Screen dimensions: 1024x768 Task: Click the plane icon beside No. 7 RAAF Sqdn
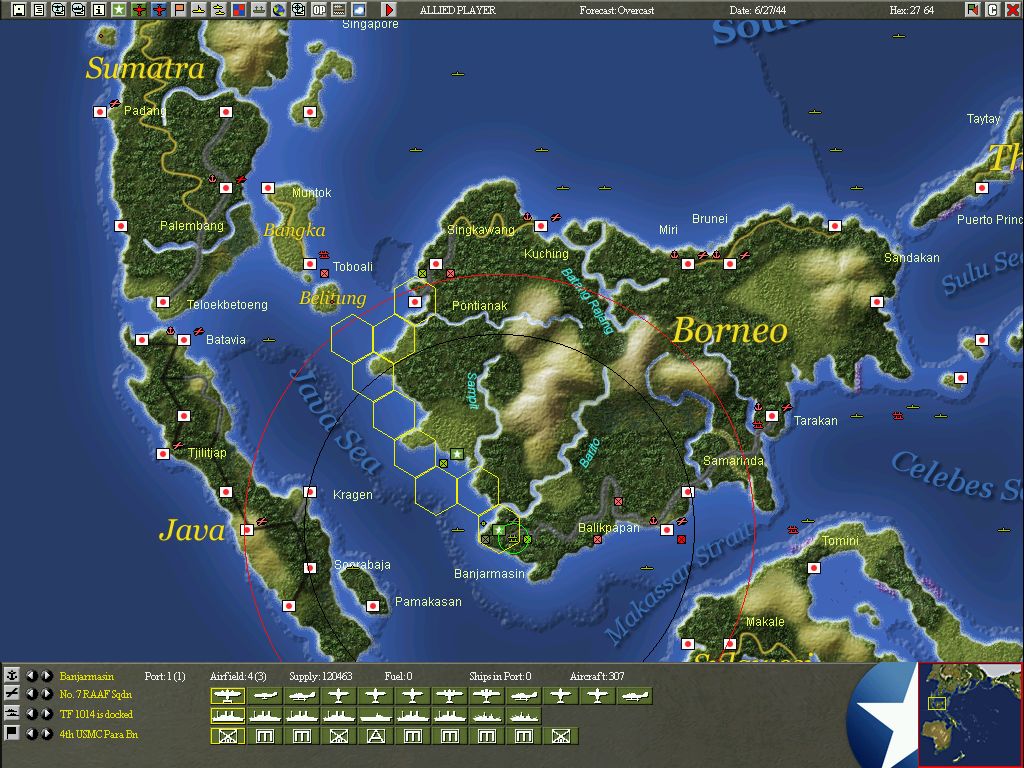[x=12, y=694]
